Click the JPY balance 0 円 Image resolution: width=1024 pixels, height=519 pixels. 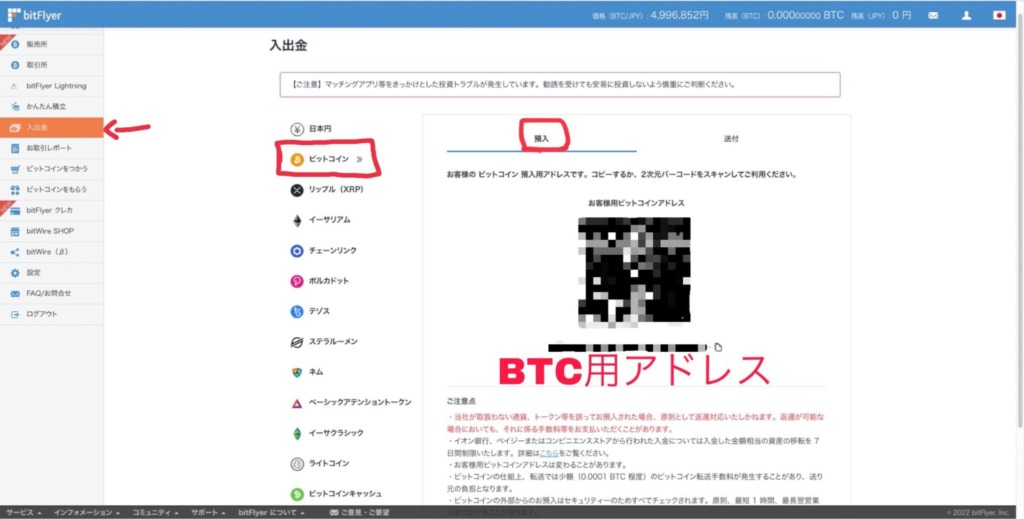(901, 15)
